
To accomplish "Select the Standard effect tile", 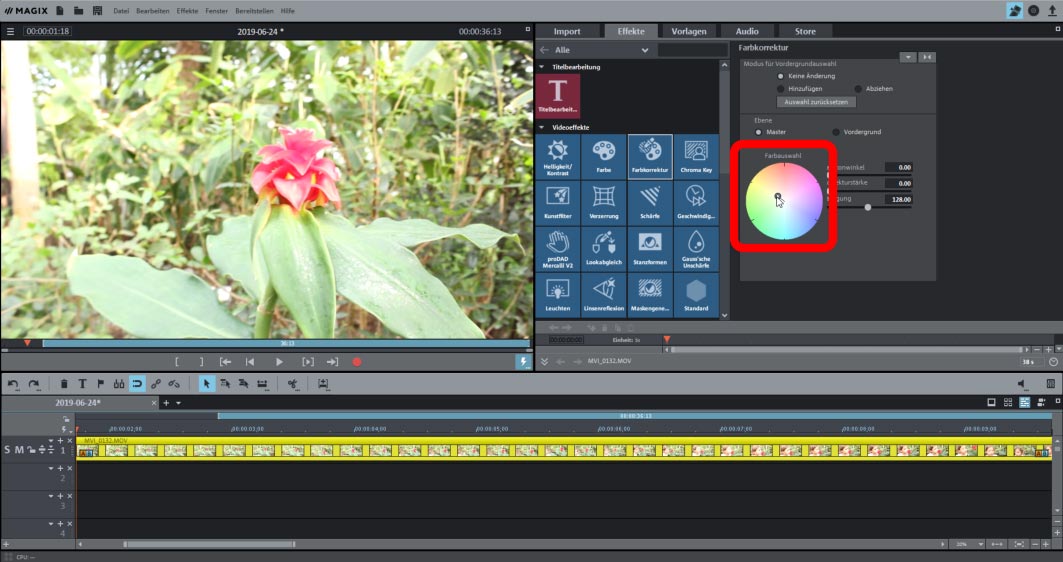I will [696, 295].
